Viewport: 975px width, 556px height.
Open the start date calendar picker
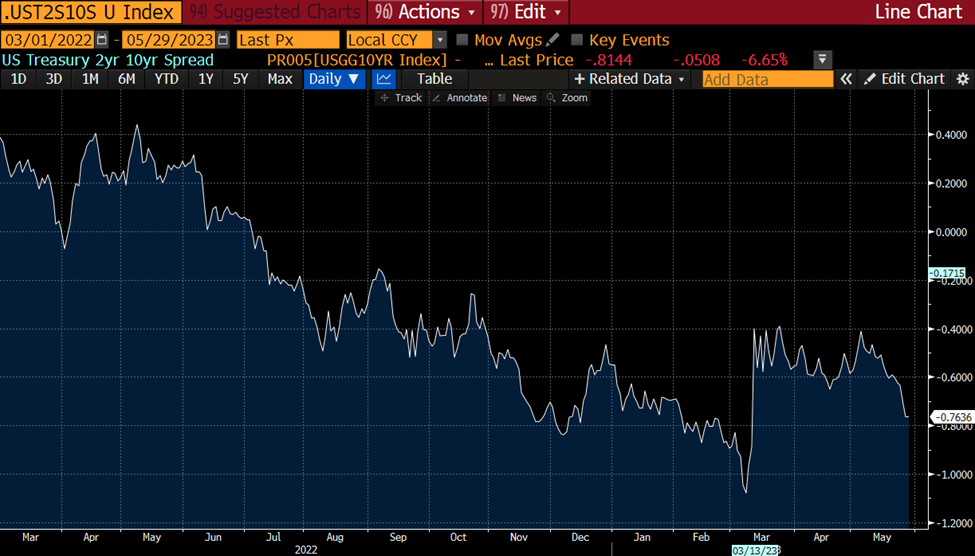[x=102, y=40]
